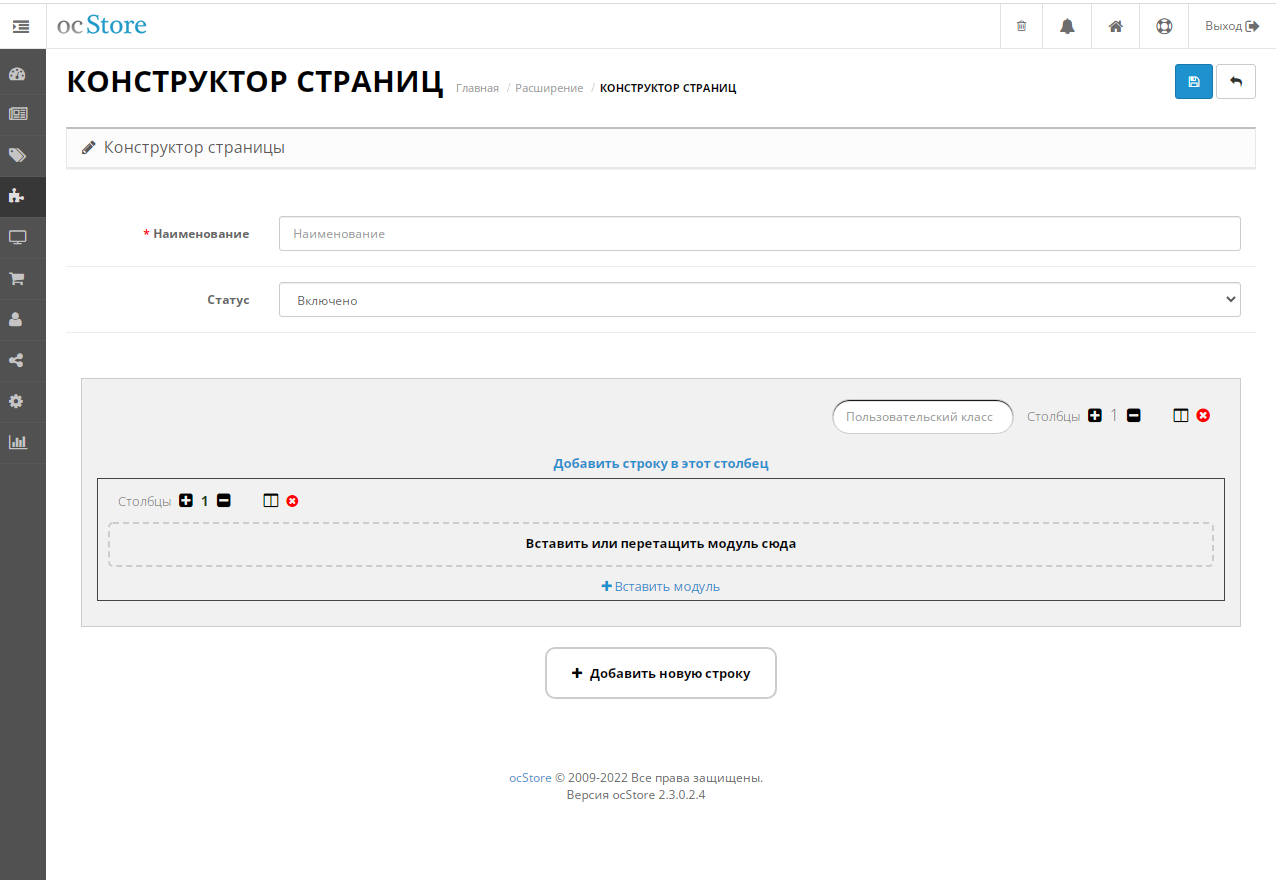Decrease inner column count with minus
The image size is (1276, 880).
(x=224, y=501)
